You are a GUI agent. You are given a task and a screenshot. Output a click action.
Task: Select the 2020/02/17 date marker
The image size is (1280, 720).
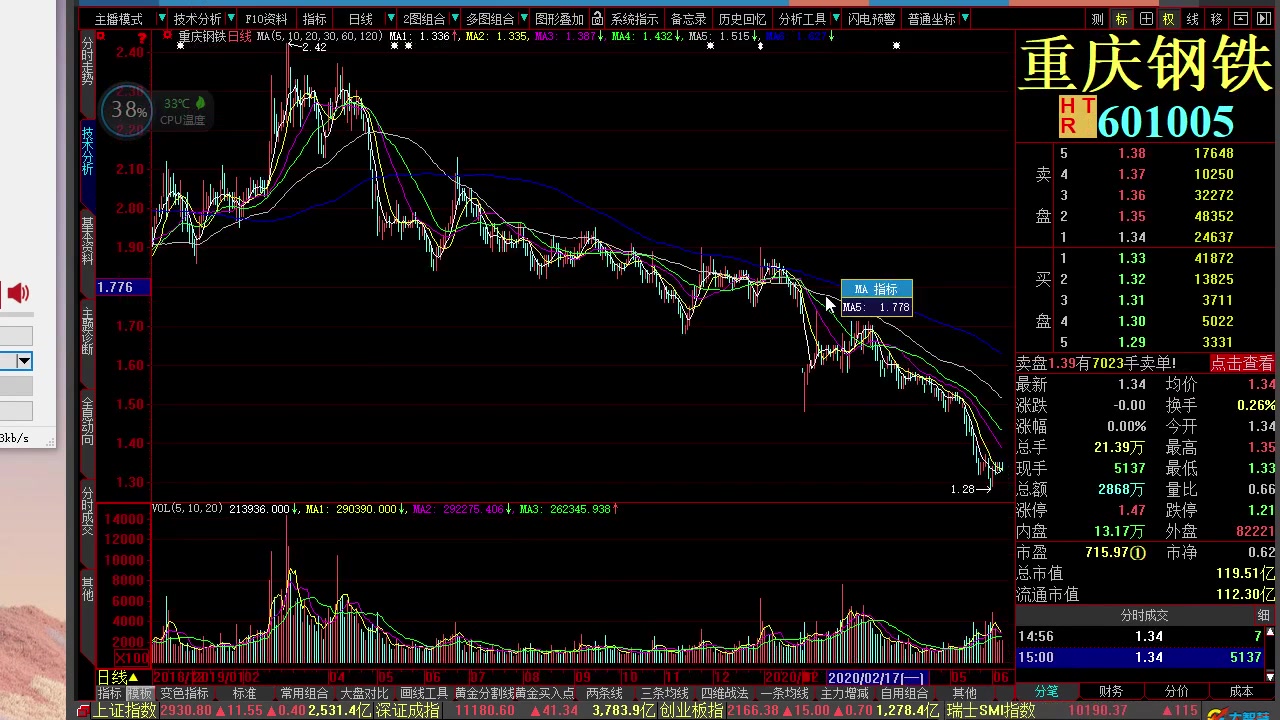tap(876, 678)
